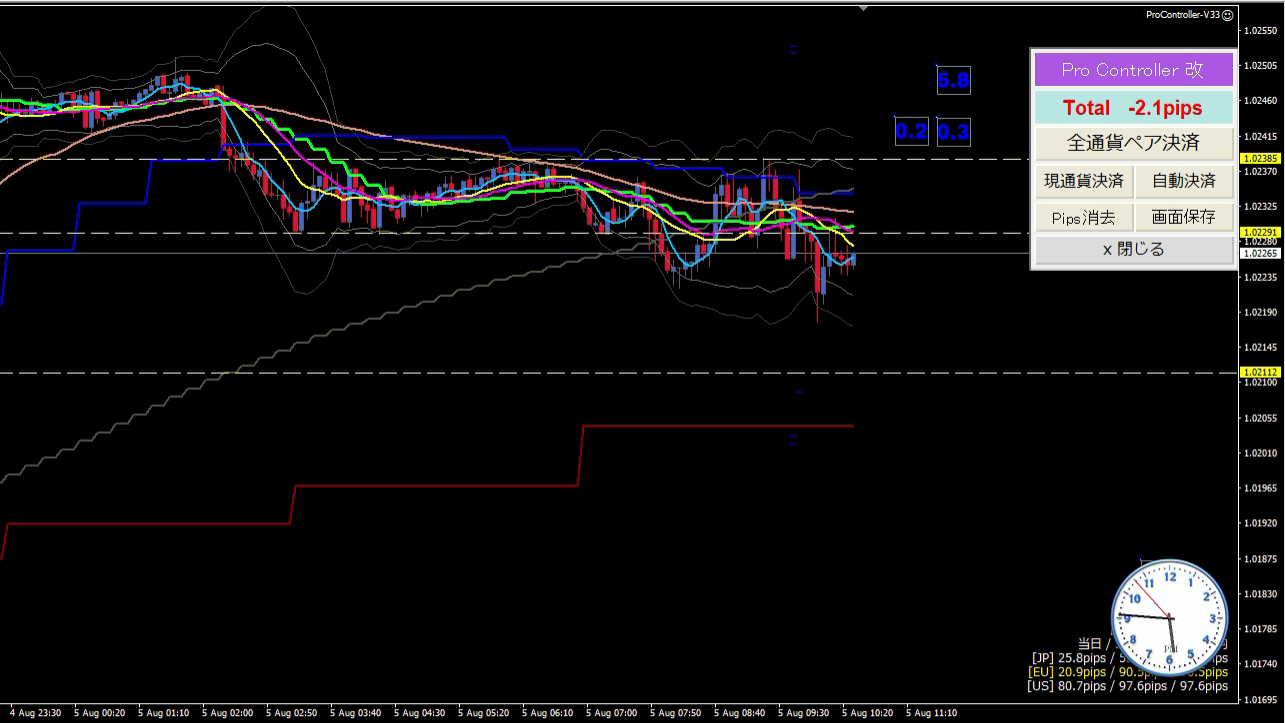The width and height of the screenshot is (1285, 723).
Task: Close all currency pairs with 全通貨ペア決済
Action: coord(1133,143)
